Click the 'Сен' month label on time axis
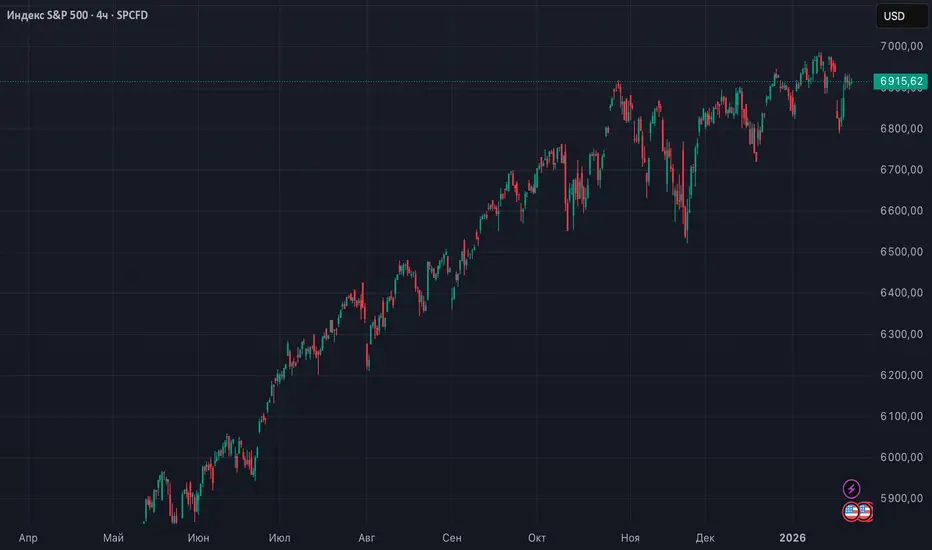932x550 pixels. (452, 538)
